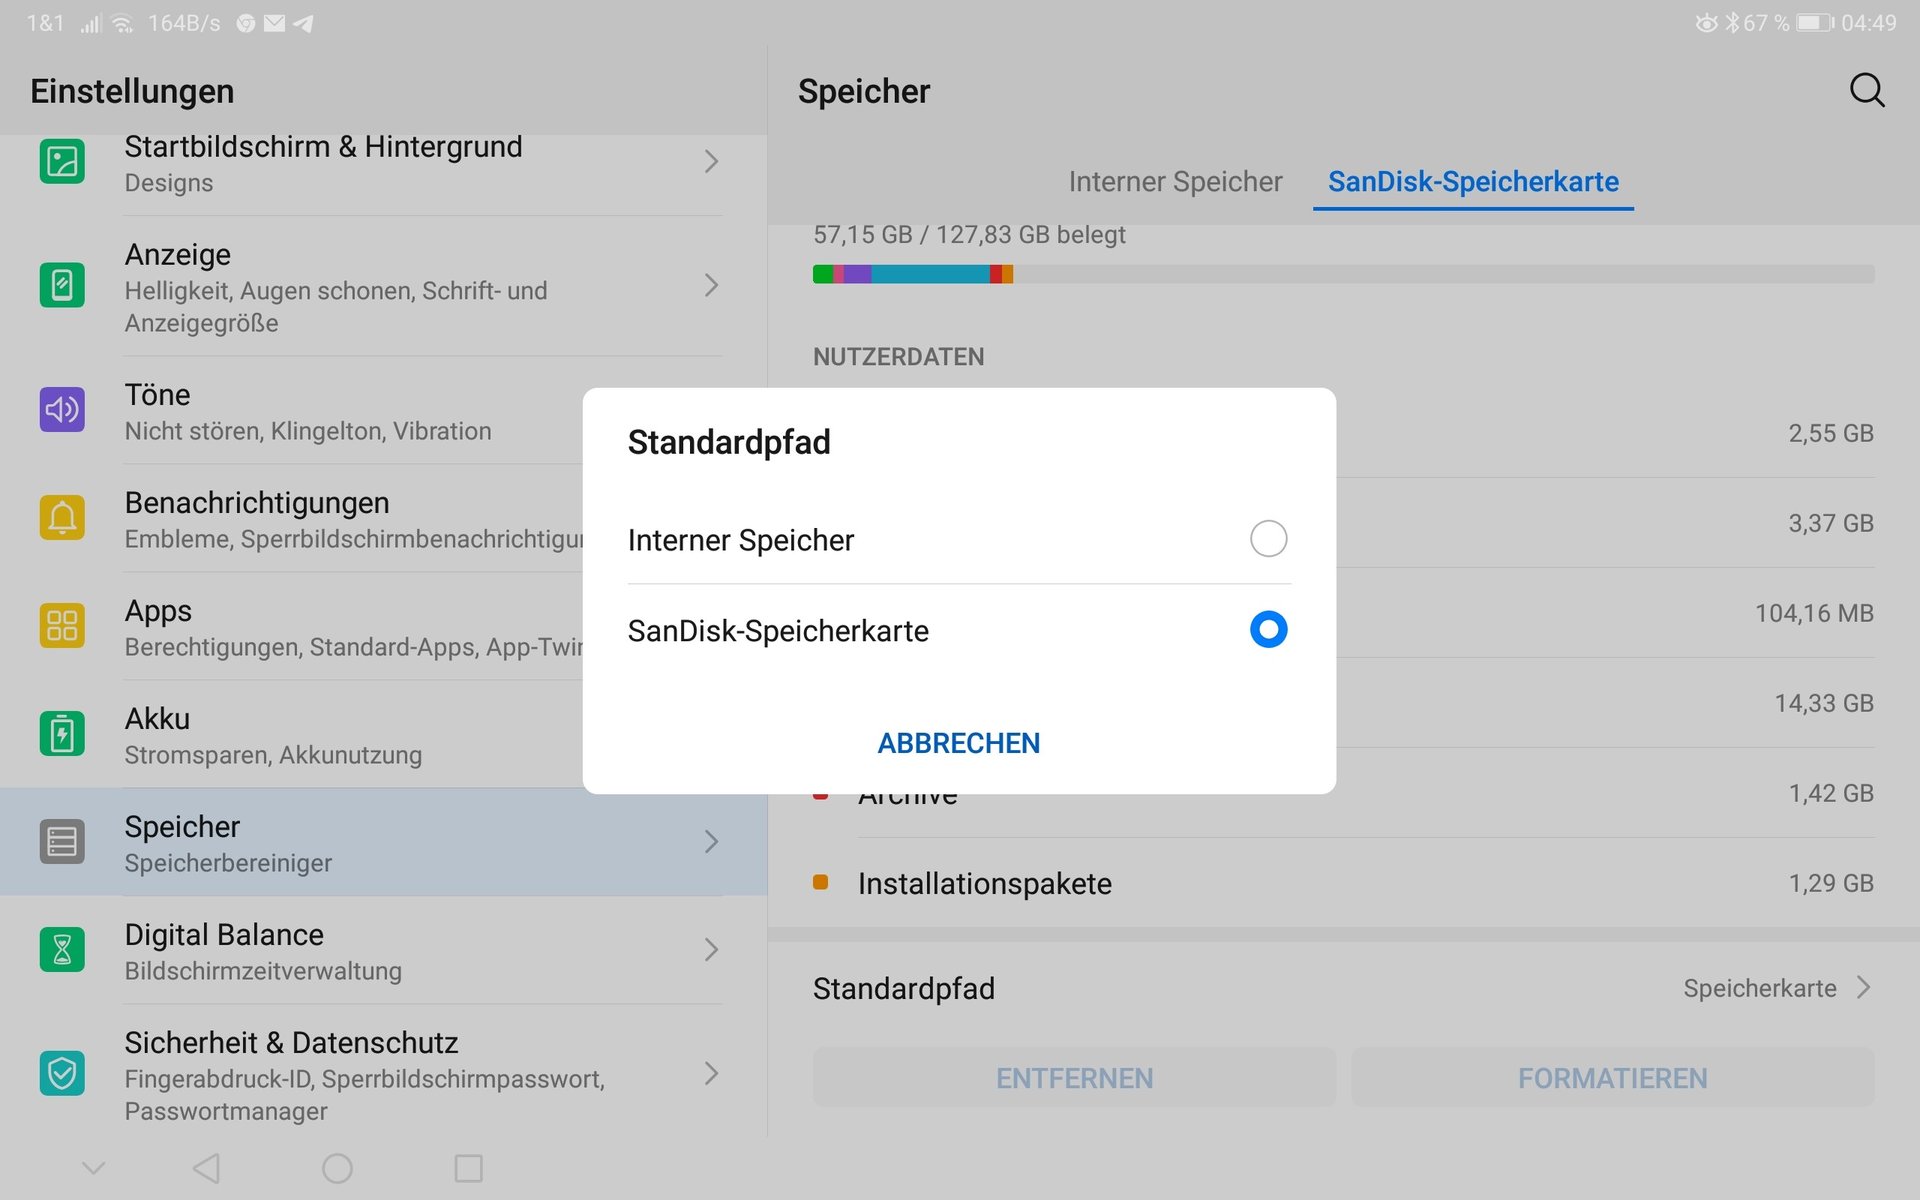
Task: Tap the Digital Balance hourglass icon
Action: (62, 949)
